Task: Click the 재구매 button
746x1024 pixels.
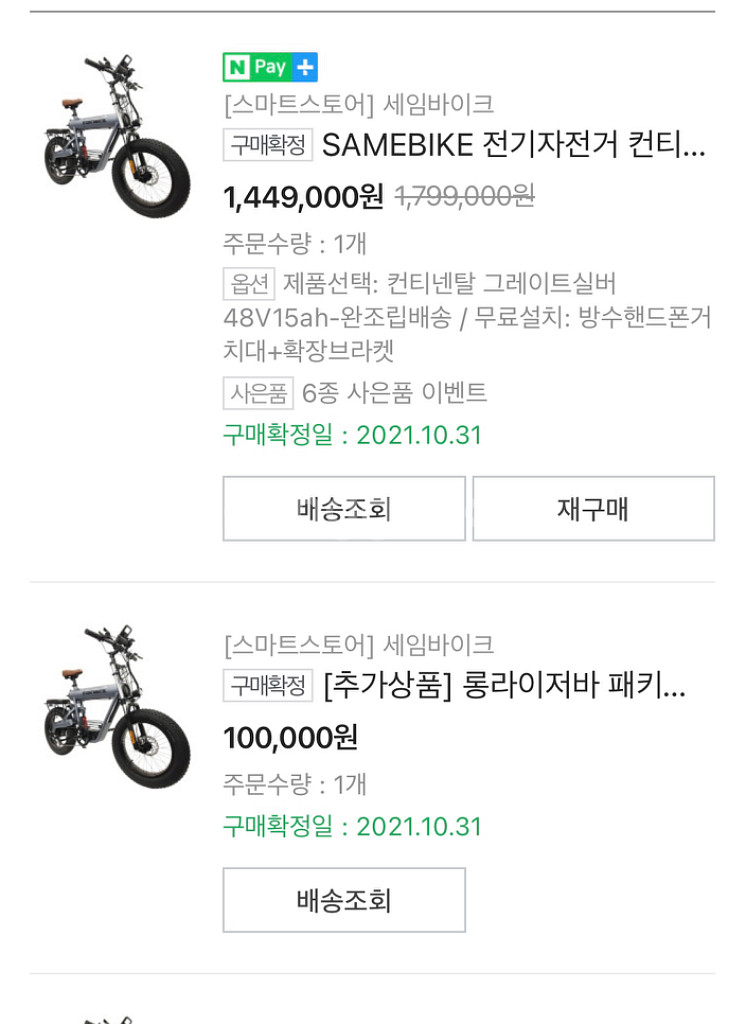Action: point(593,509)
